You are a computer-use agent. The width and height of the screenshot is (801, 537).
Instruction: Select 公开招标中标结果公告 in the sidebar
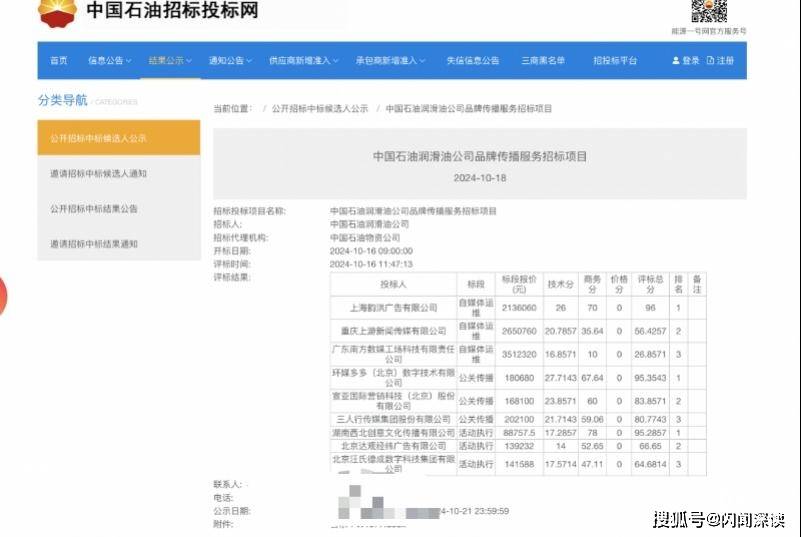119,208
